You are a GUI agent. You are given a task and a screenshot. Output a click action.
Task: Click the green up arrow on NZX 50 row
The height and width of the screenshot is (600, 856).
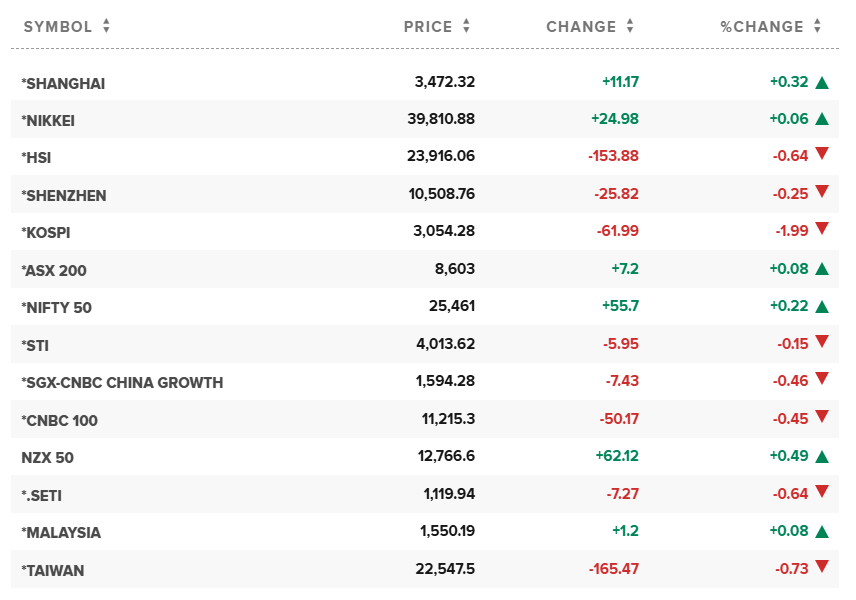[822, 457]
